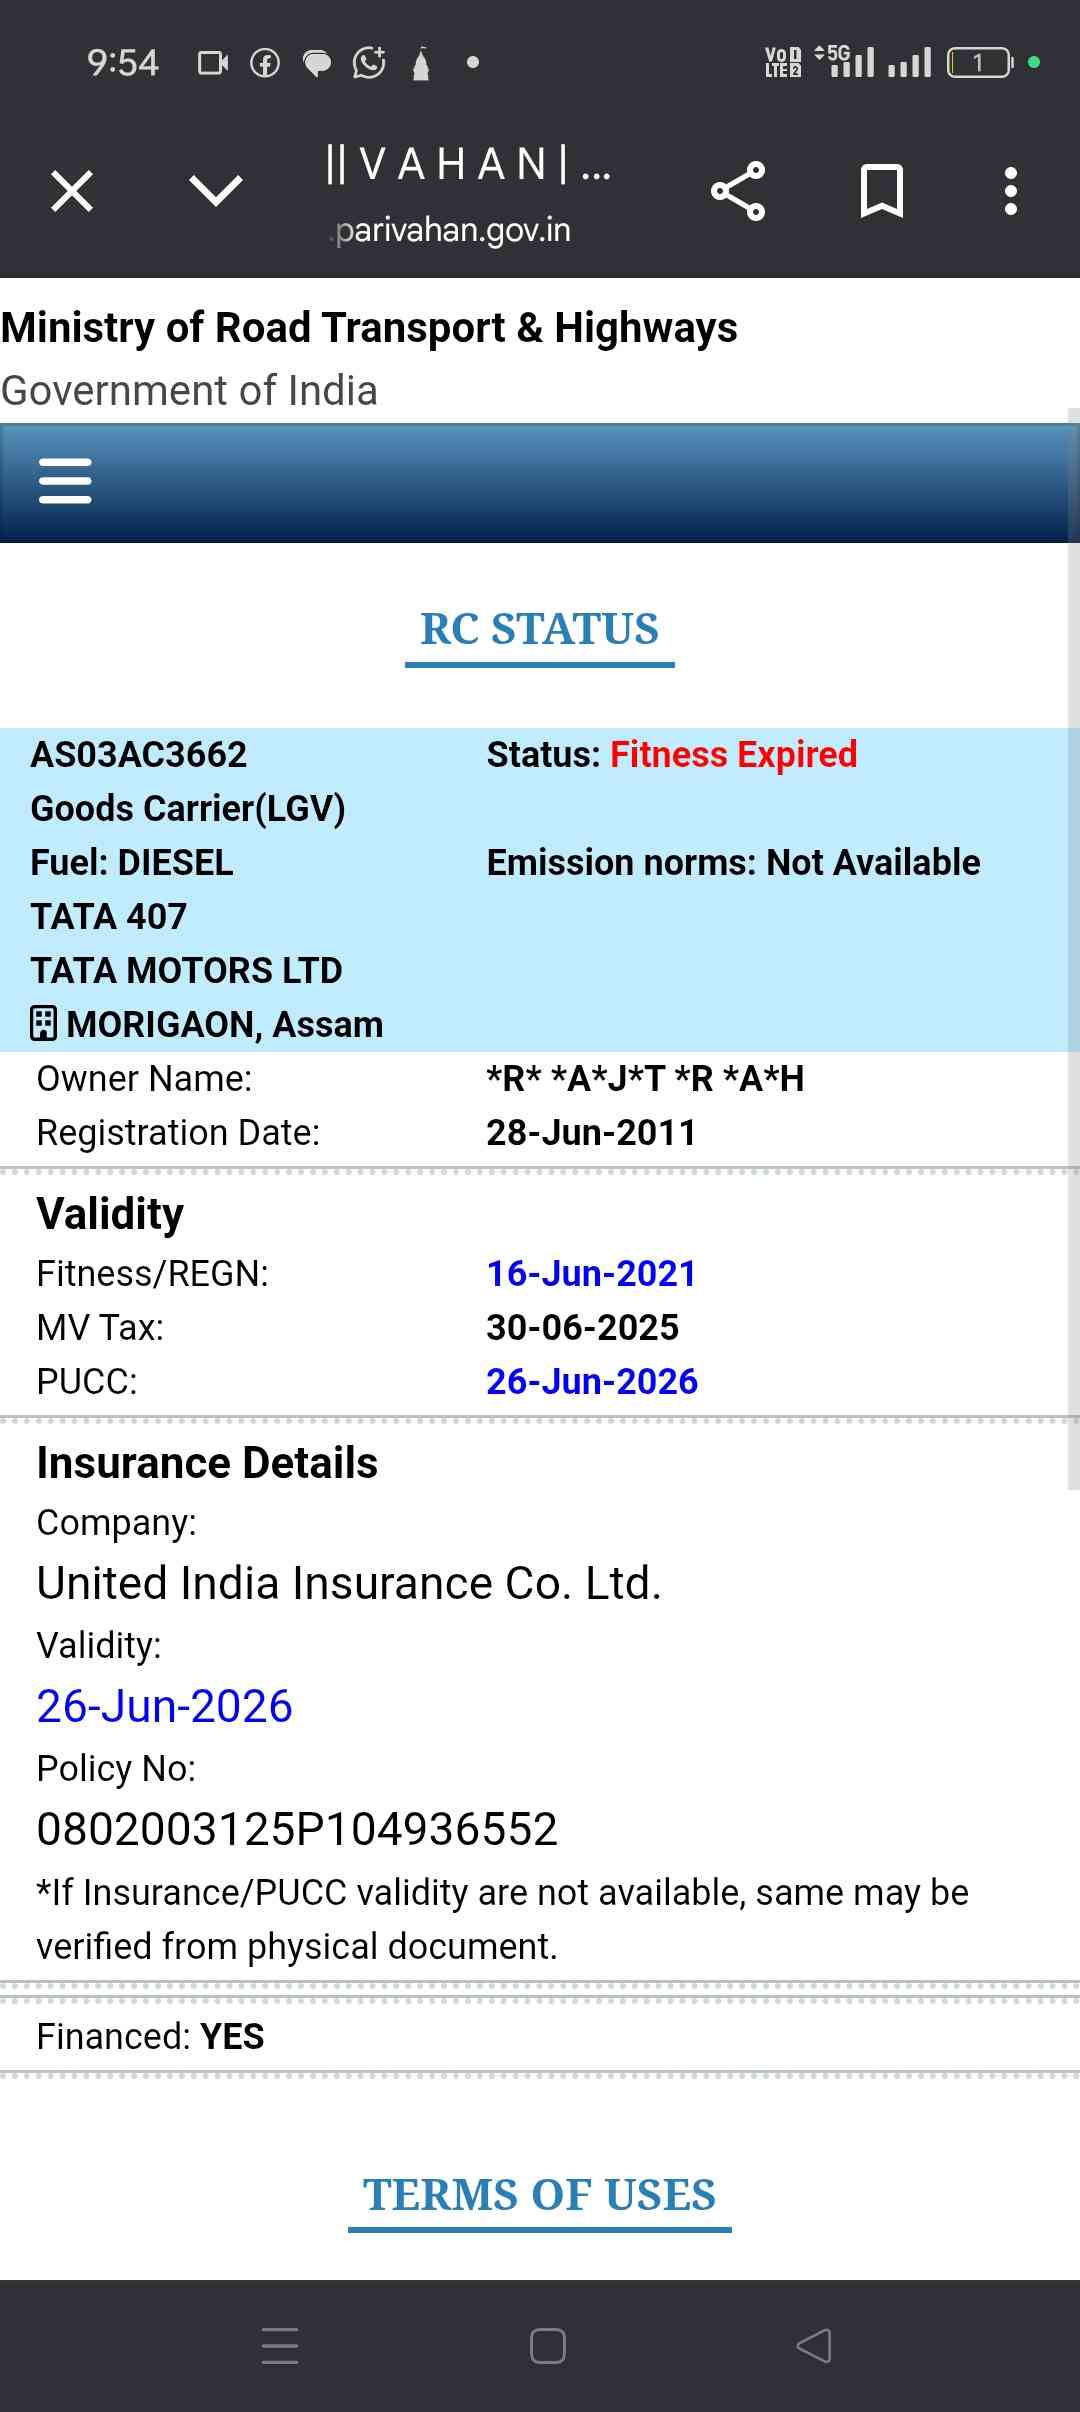Open the TERMS OF USES link
The width and height of the screenshot is (1080, 2412).
pyautogui.click(x=539, y=2195)
